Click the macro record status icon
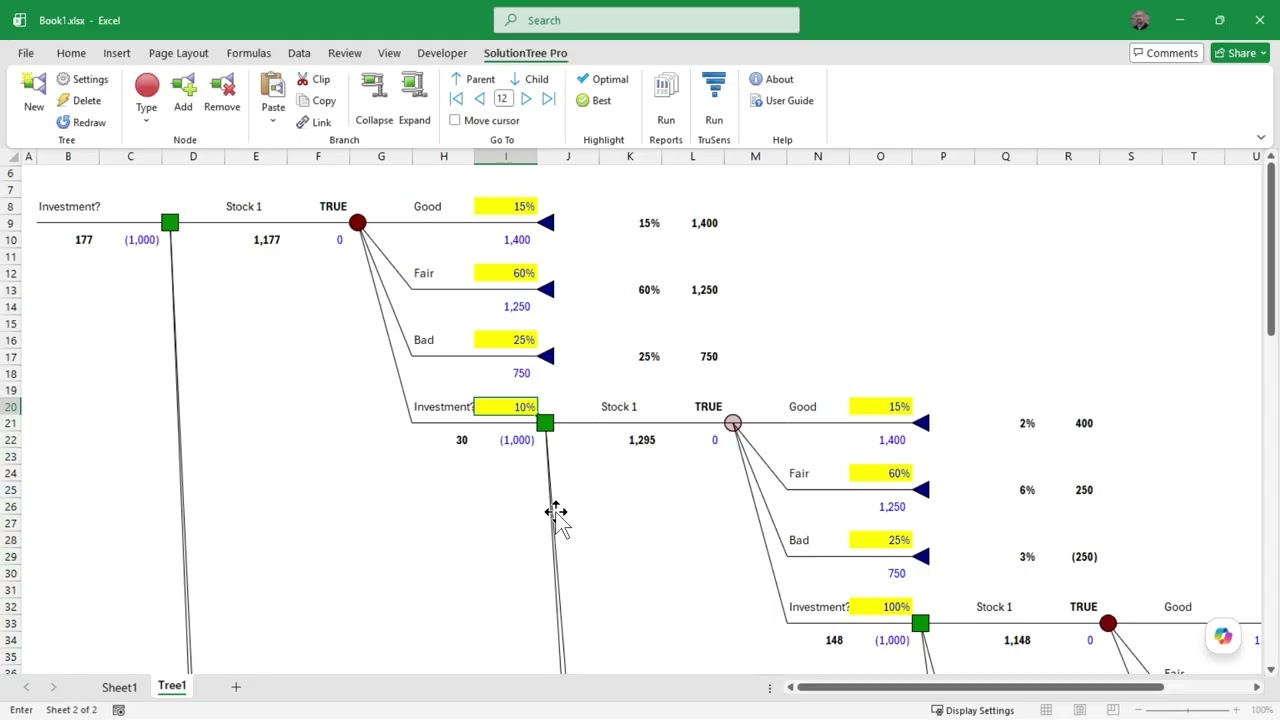The height and width of the screenshot is (720, 1280). (x=118, y=710)
